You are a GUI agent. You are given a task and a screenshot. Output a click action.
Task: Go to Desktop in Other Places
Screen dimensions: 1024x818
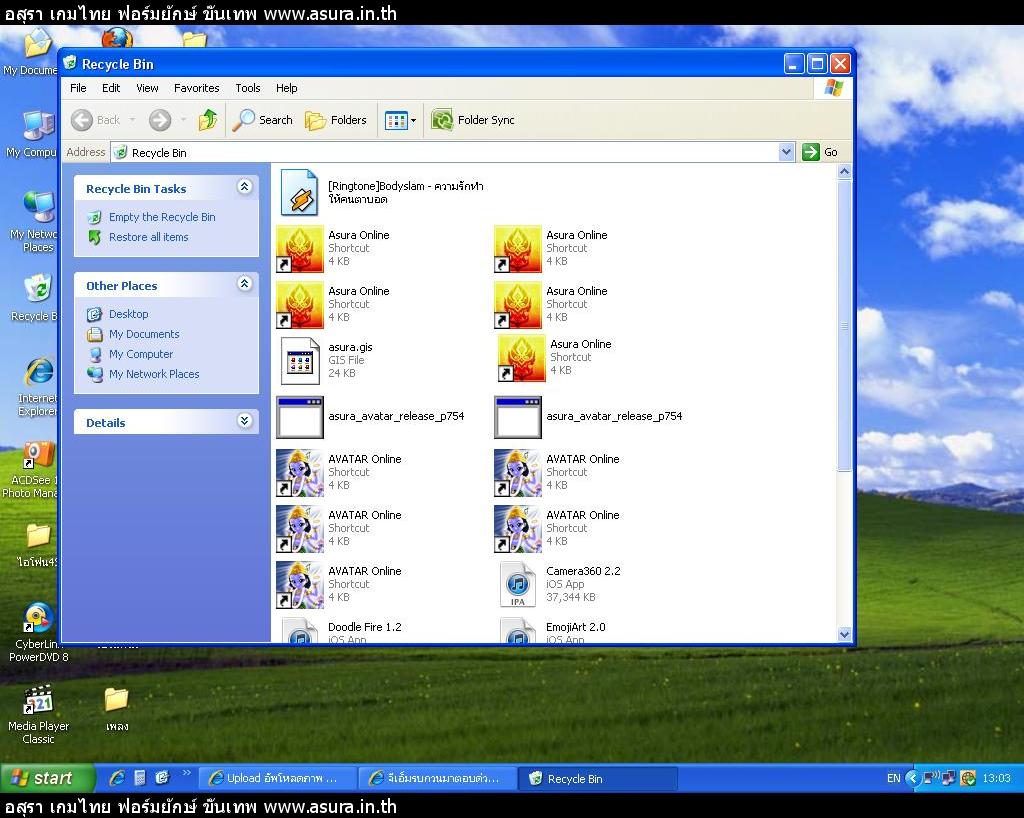coord(129,314)
